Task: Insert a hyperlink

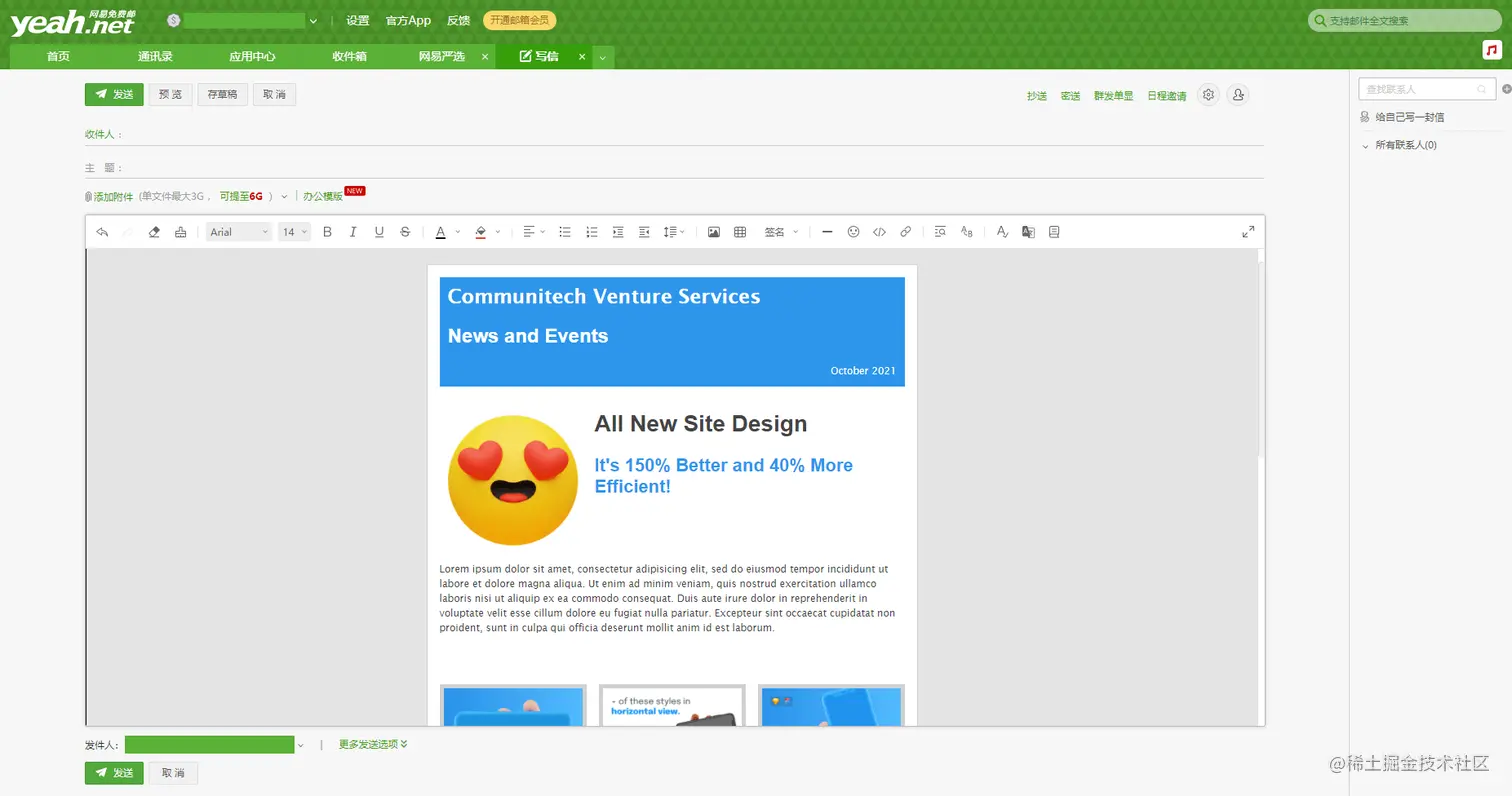Action: click(x=905, y=232)
